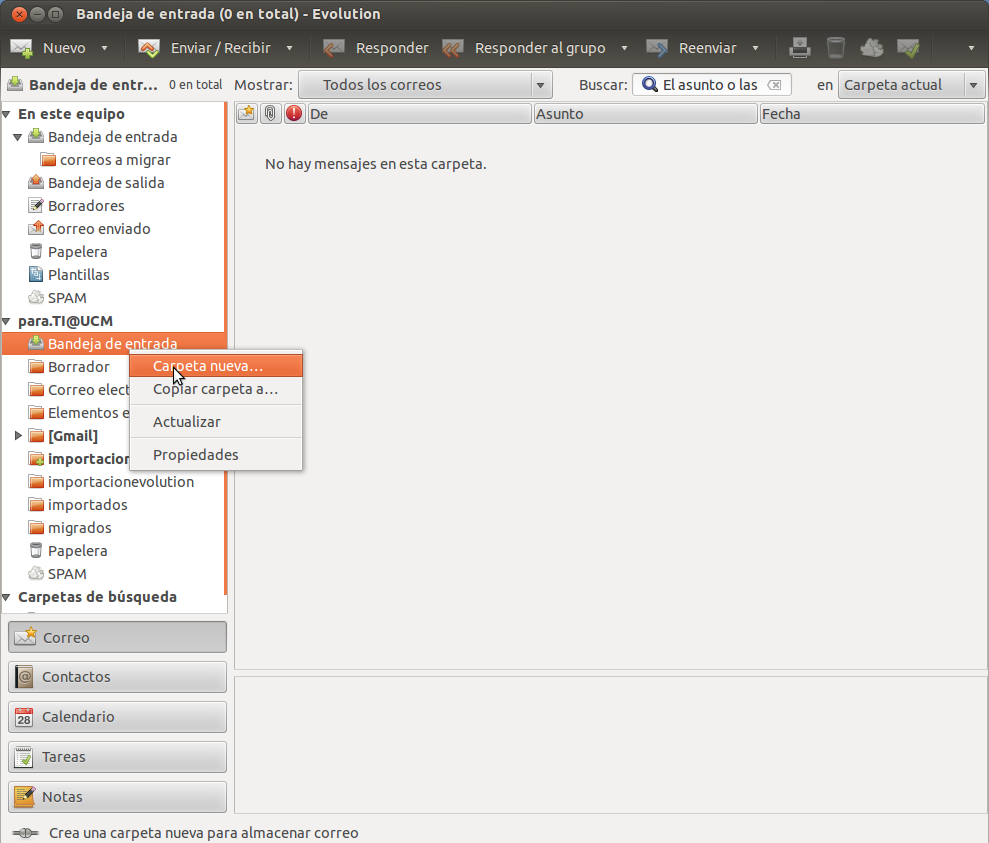Open 'Propiedades' from the context menu
989x843 pixels.
216,455
